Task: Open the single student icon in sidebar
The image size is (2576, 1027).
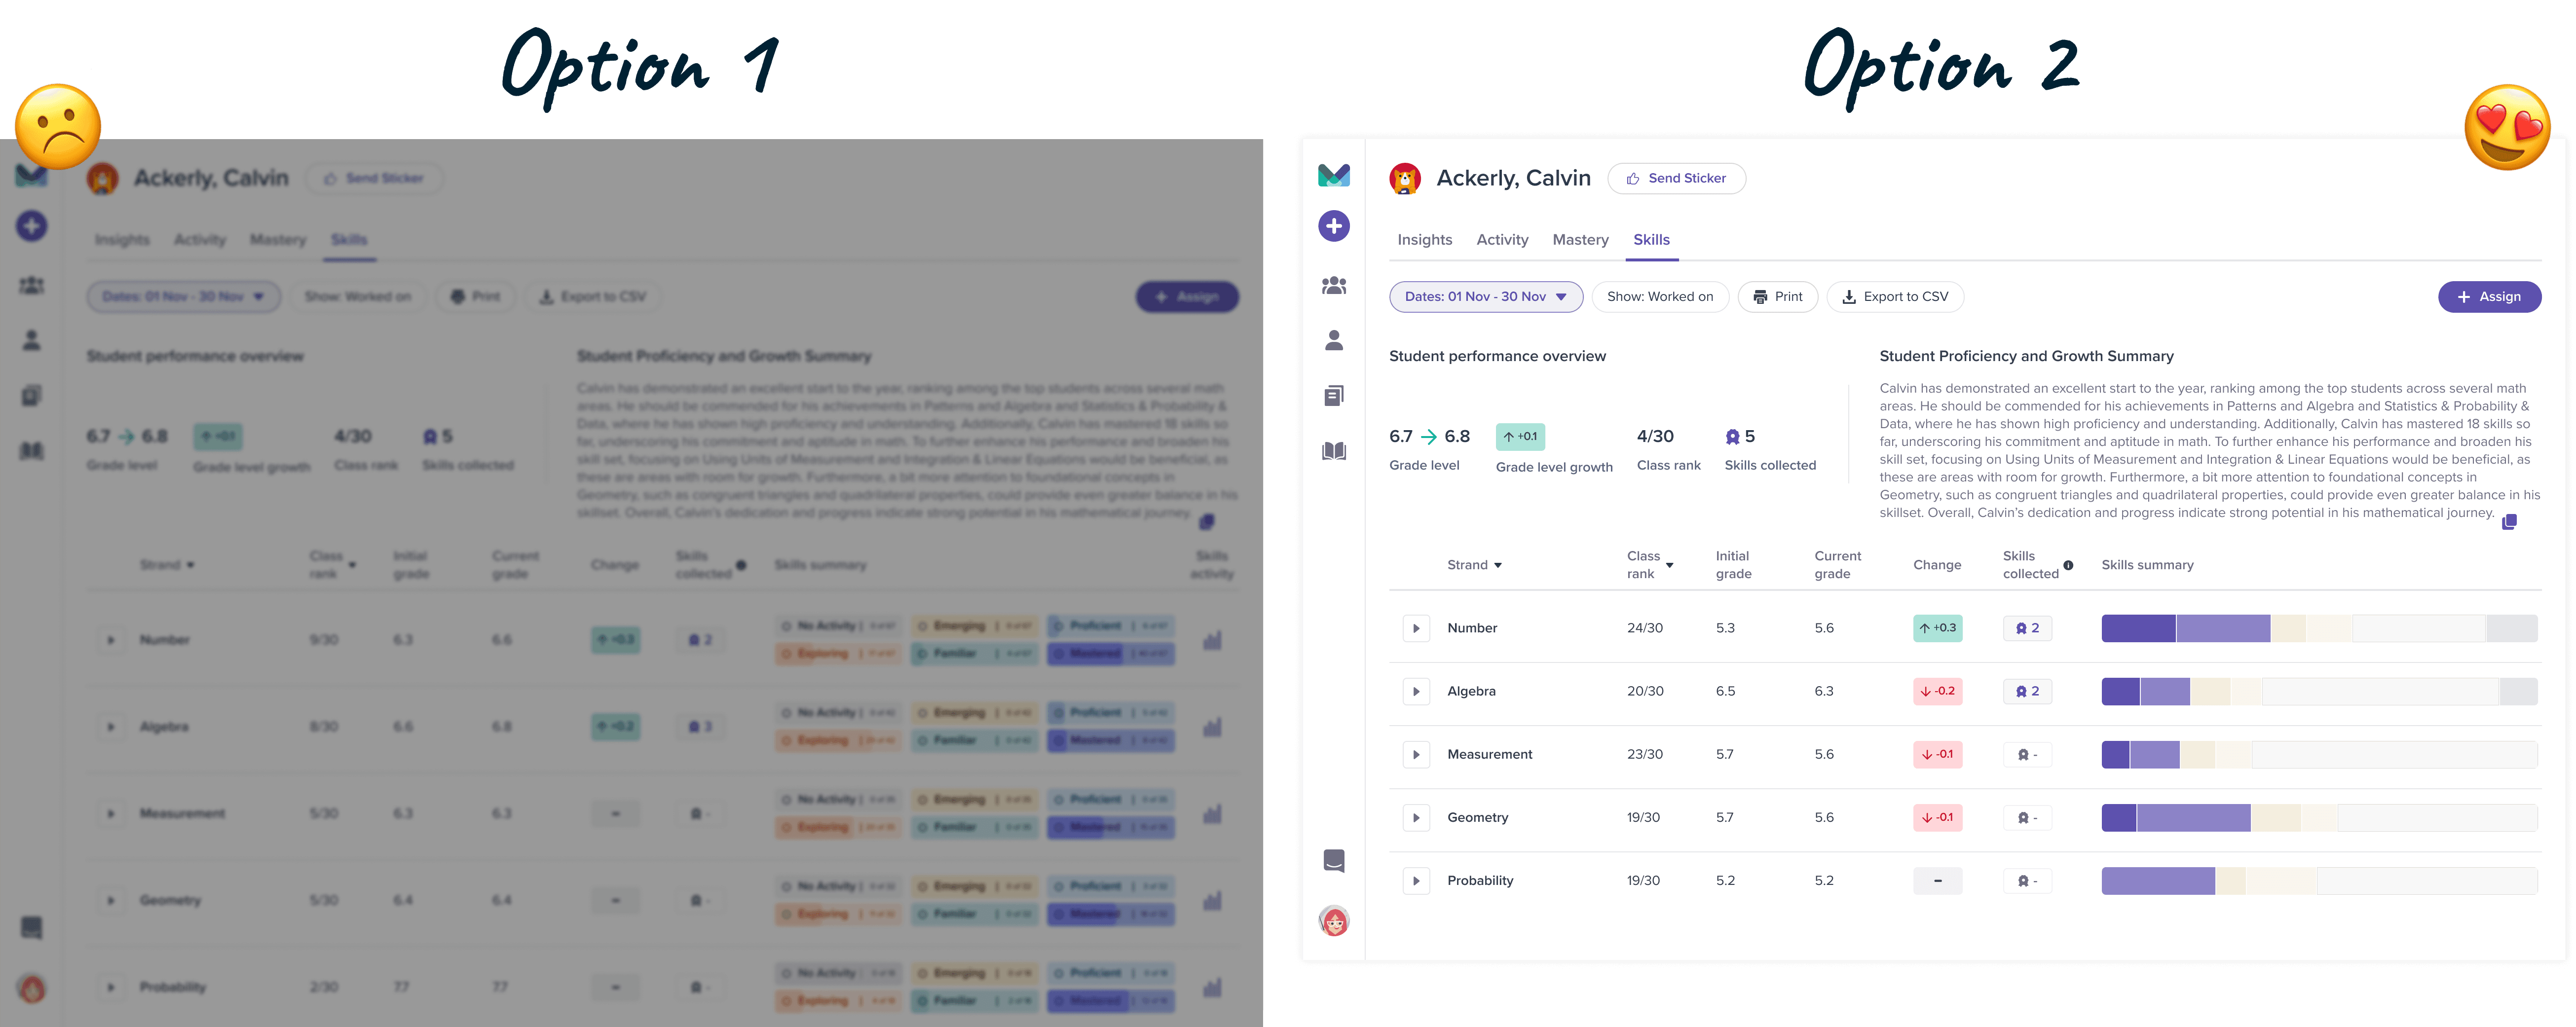Action: pyautogui.click(x=1333, y=340)
